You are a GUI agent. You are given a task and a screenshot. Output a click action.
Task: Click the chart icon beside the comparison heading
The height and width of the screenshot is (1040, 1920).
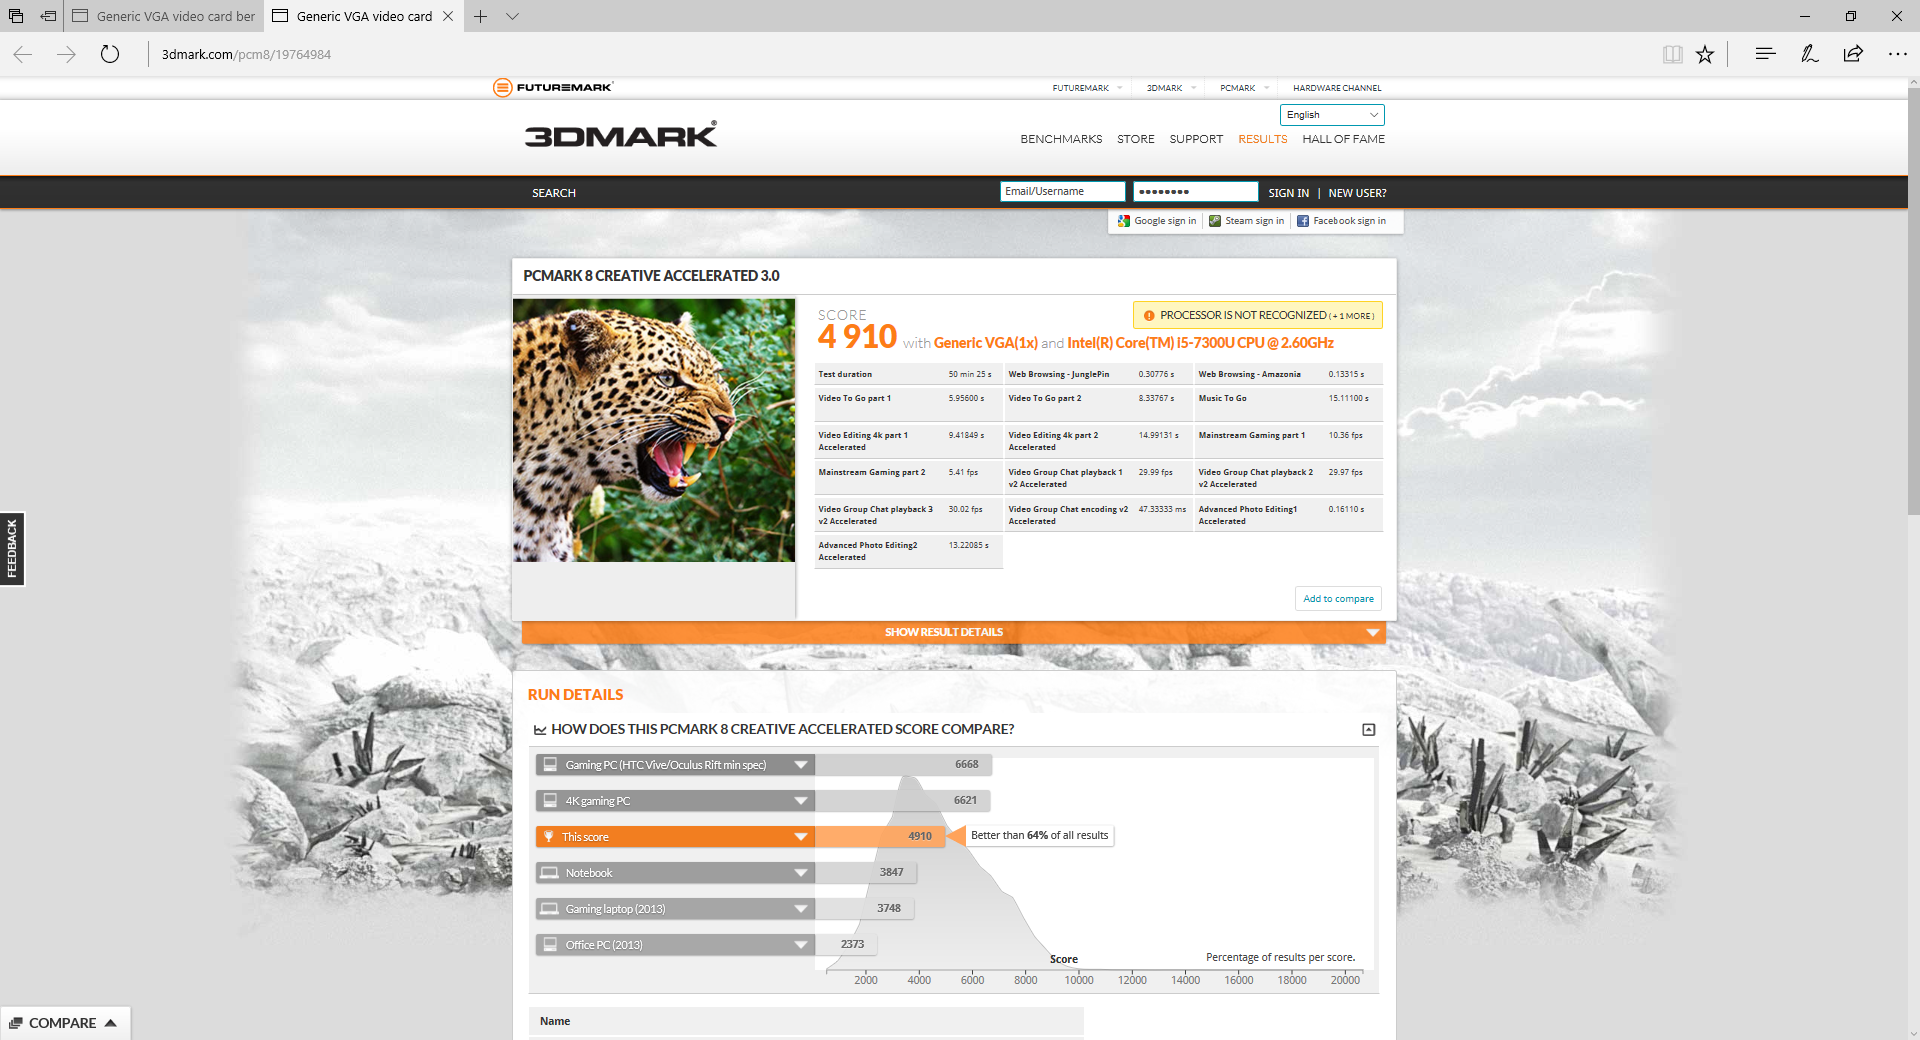[x=540, y=730]
